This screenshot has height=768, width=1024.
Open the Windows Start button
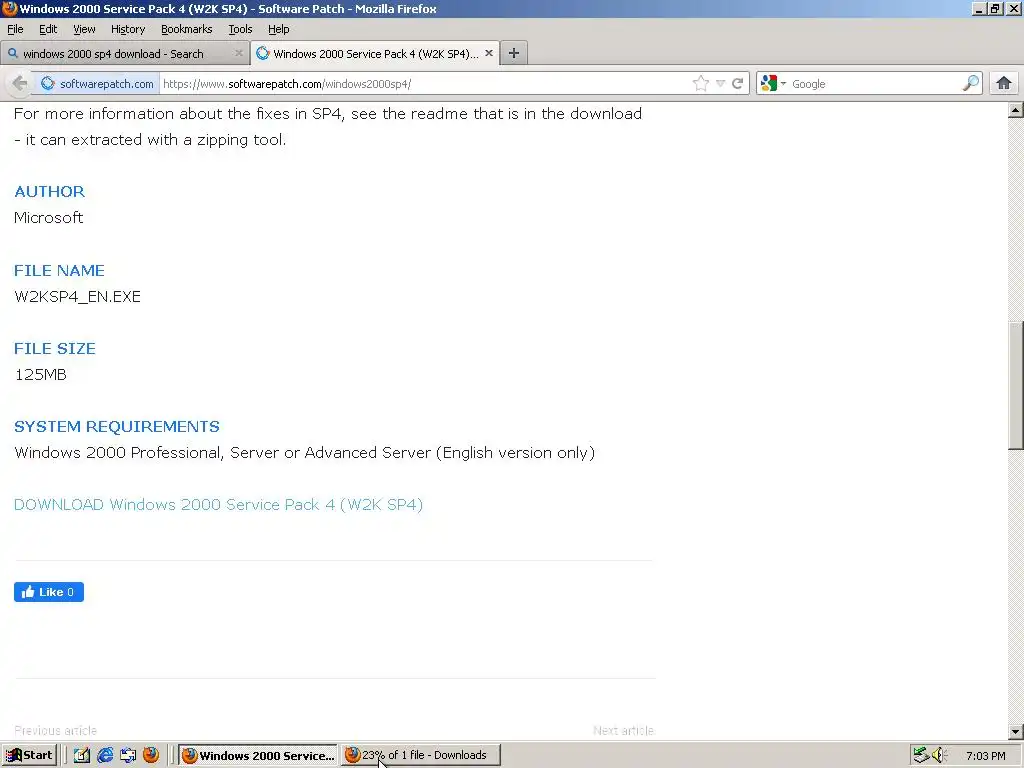click(x=30, y=756)
